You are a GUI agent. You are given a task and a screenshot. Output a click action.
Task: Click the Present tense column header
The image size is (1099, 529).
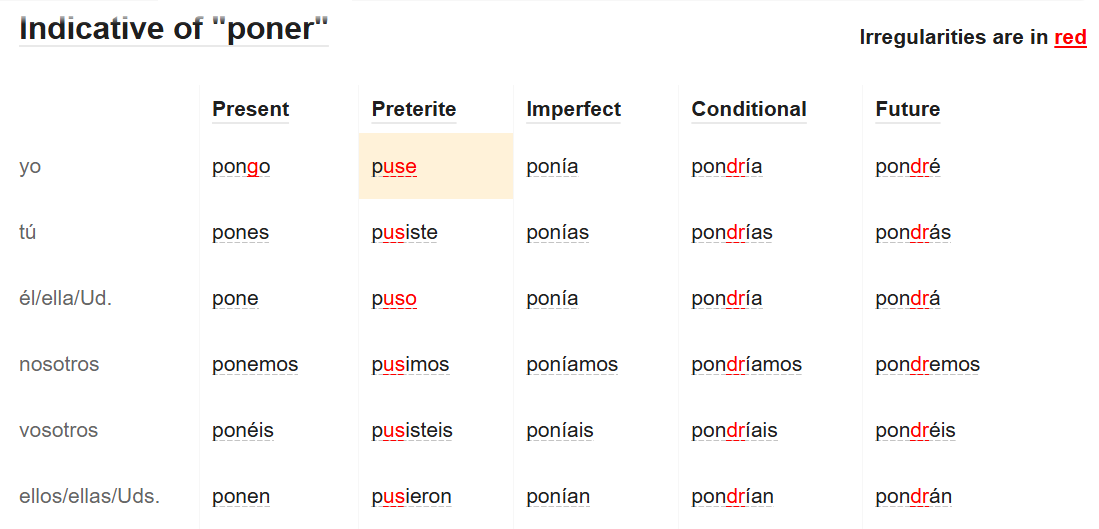point(250,109)
